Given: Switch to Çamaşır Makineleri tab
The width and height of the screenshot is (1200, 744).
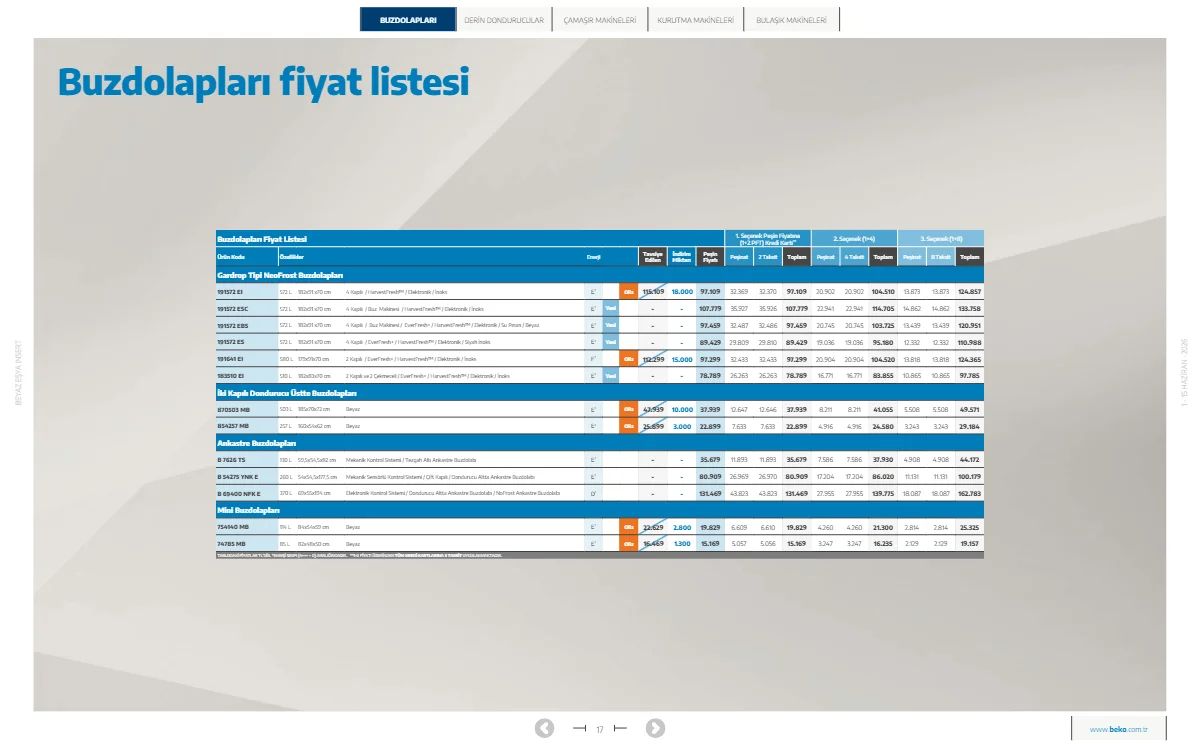Looking at the screenshot, I should click(600, 20).
